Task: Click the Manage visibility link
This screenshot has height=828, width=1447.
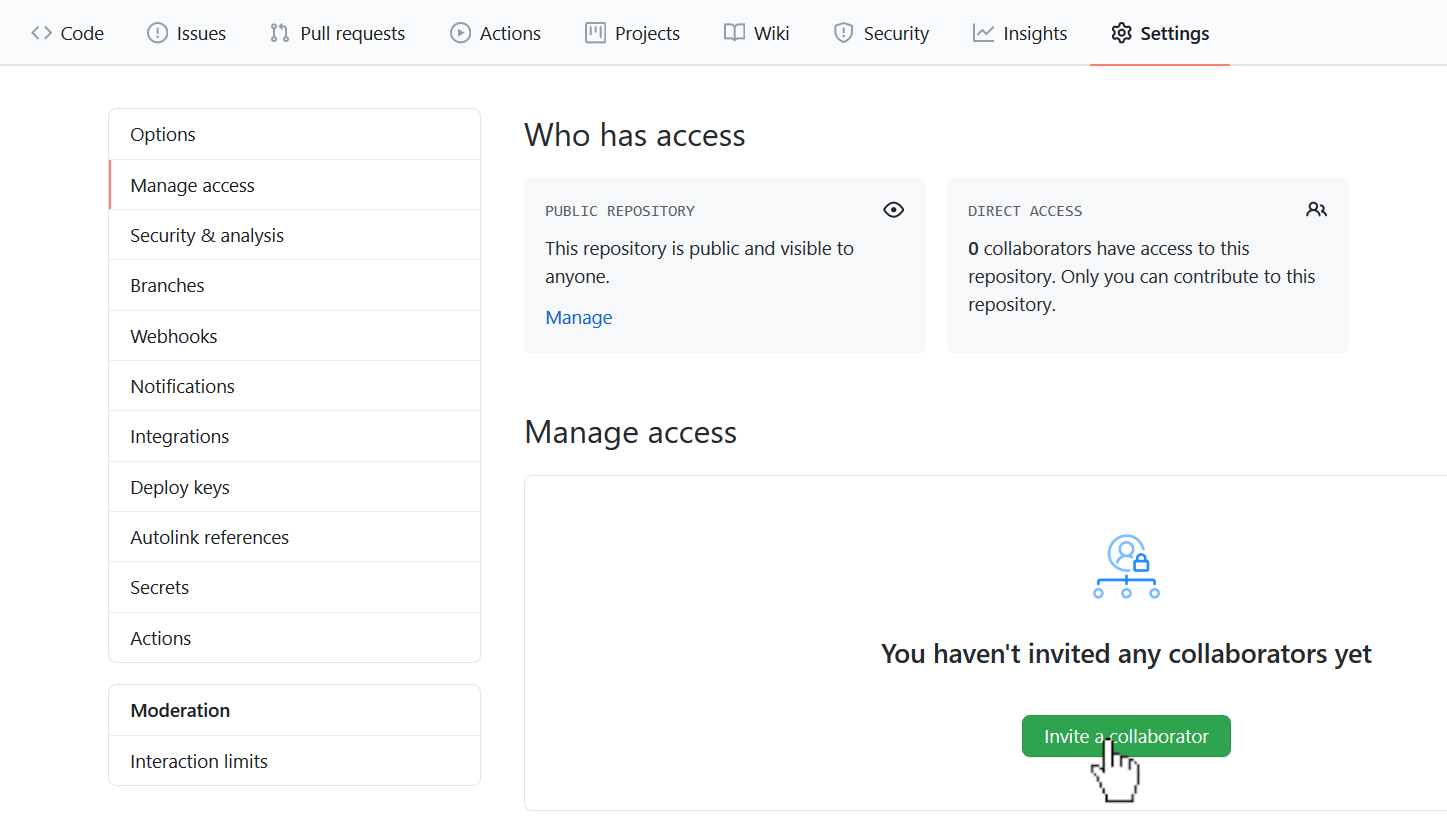Action: [x=579, y=317]
